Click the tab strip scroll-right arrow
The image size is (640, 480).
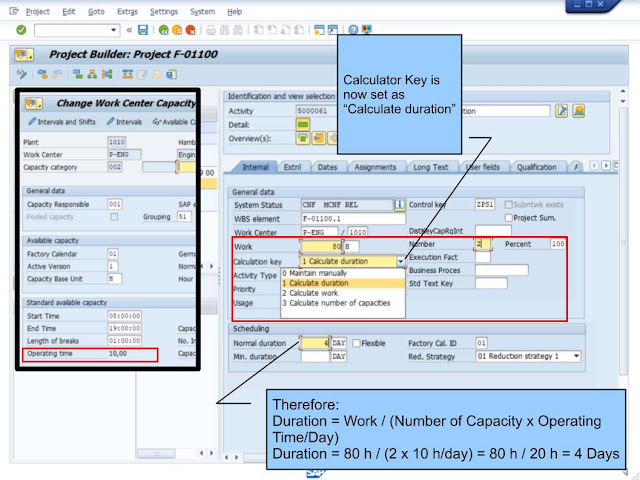point(606,166)
